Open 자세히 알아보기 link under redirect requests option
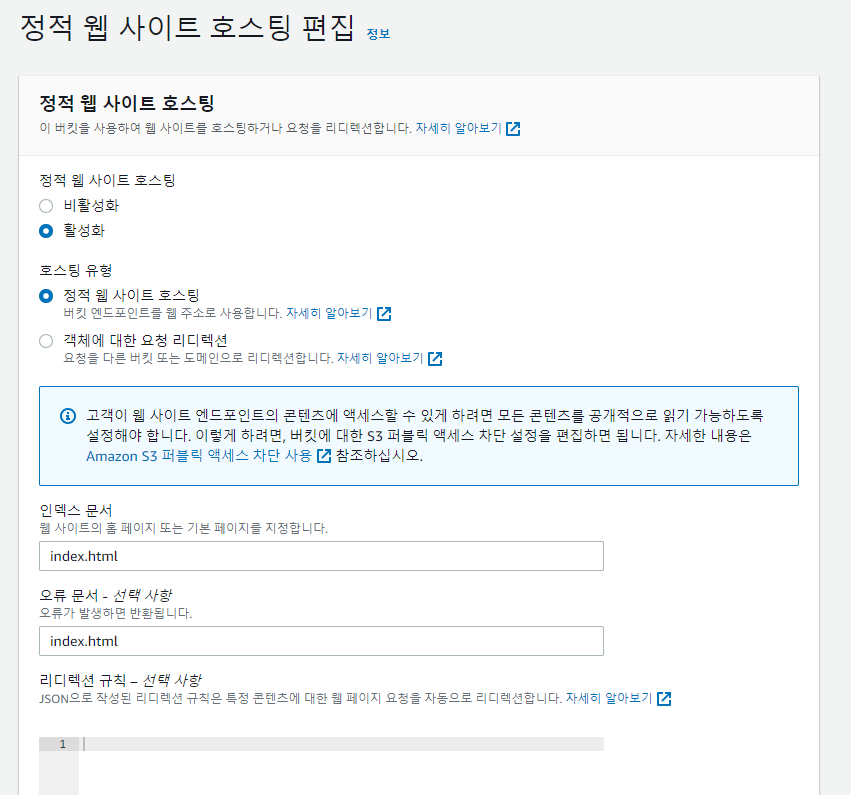Screen dimensions: 851x795 [380, 358]
